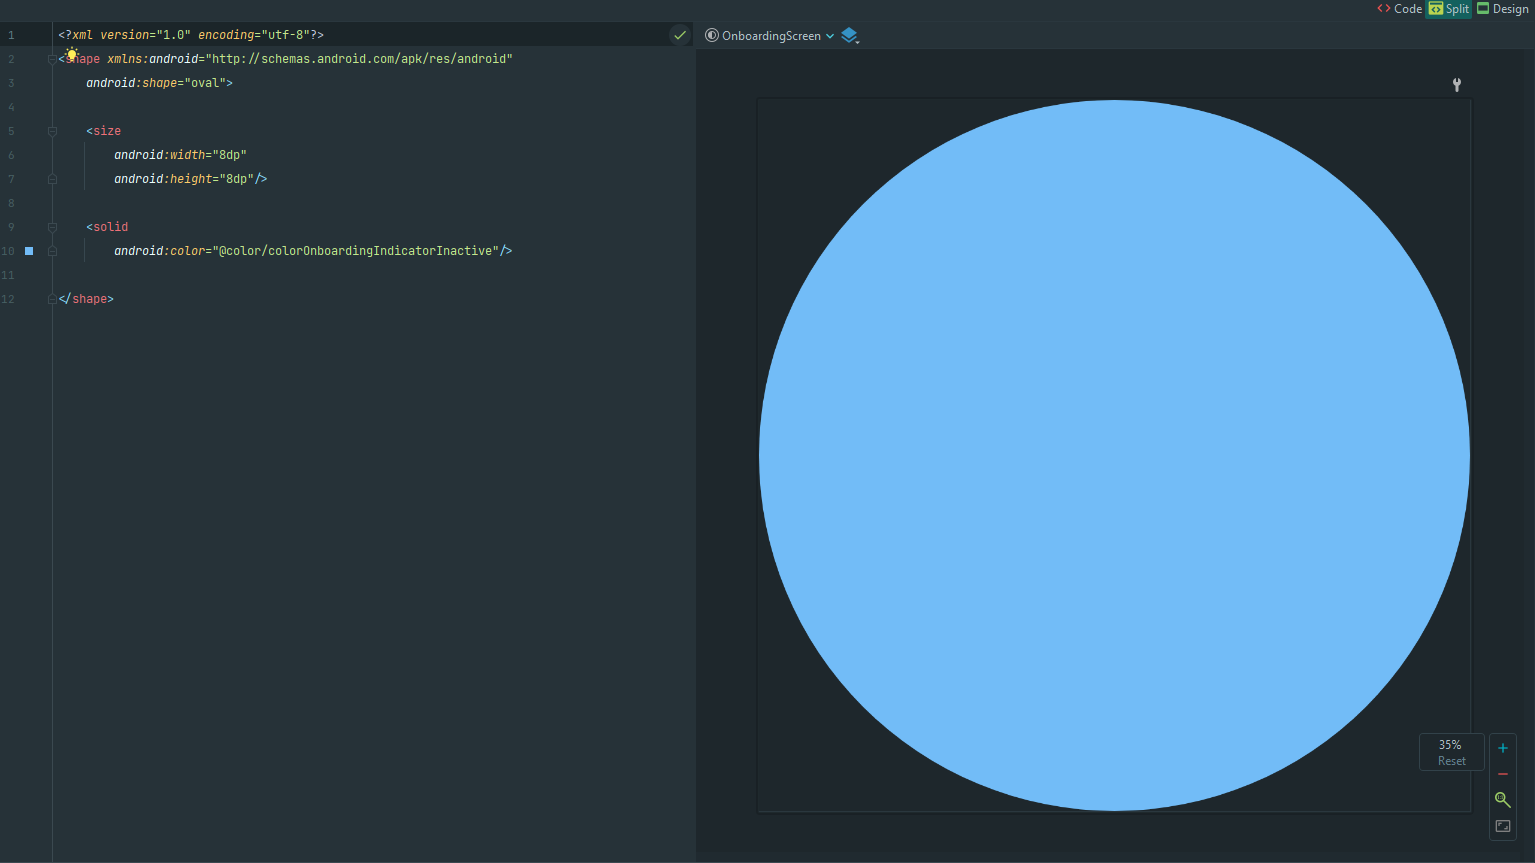
Task: Click the colorOnboardingIndicatorInactive color reference
Action: (356, 250)
